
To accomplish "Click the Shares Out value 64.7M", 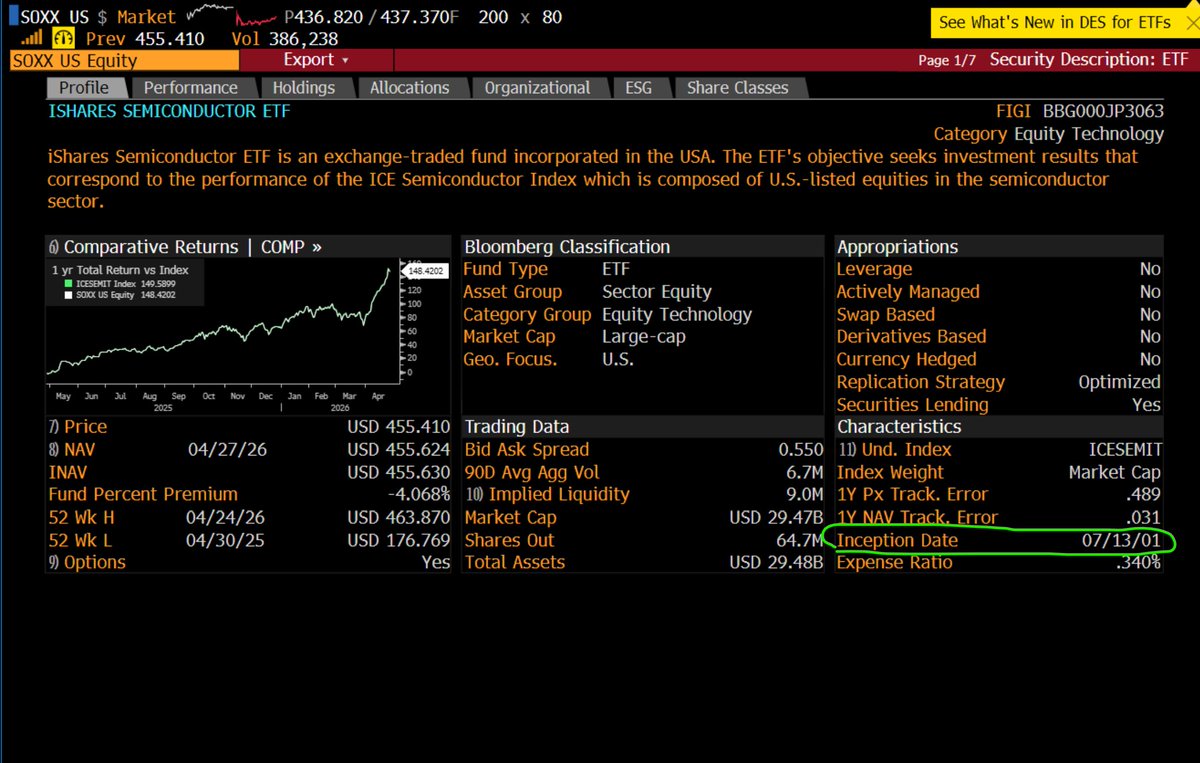I will 801,540.
